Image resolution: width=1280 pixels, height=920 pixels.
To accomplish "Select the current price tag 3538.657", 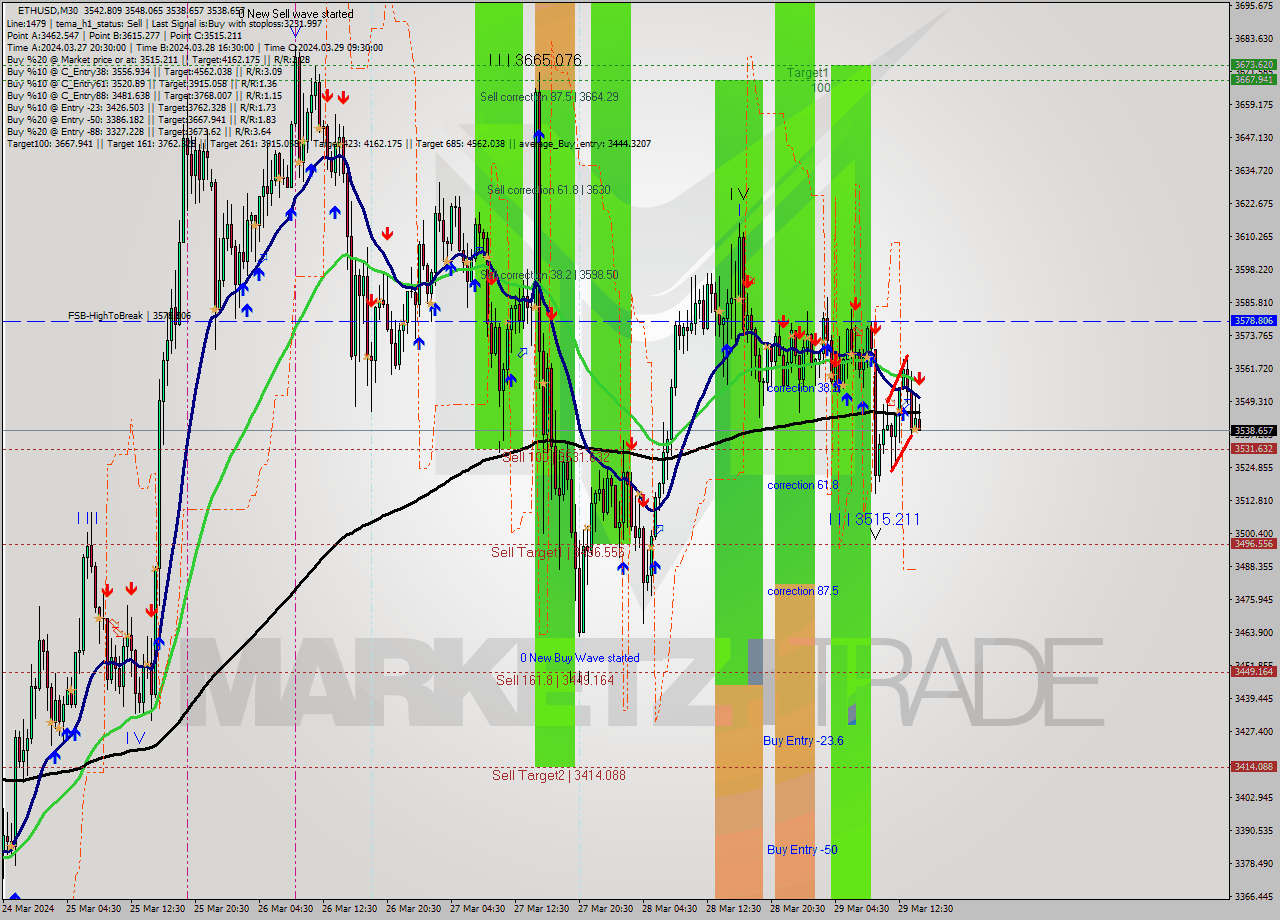I will tap(1253, 431).
